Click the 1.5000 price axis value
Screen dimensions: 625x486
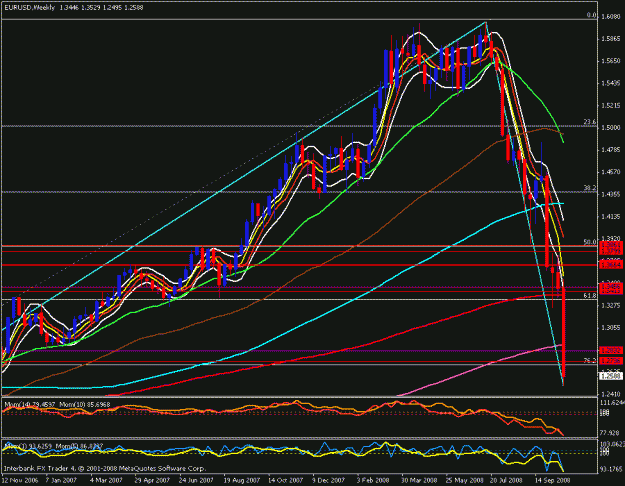pyautogui.click(x=611, y=128)
